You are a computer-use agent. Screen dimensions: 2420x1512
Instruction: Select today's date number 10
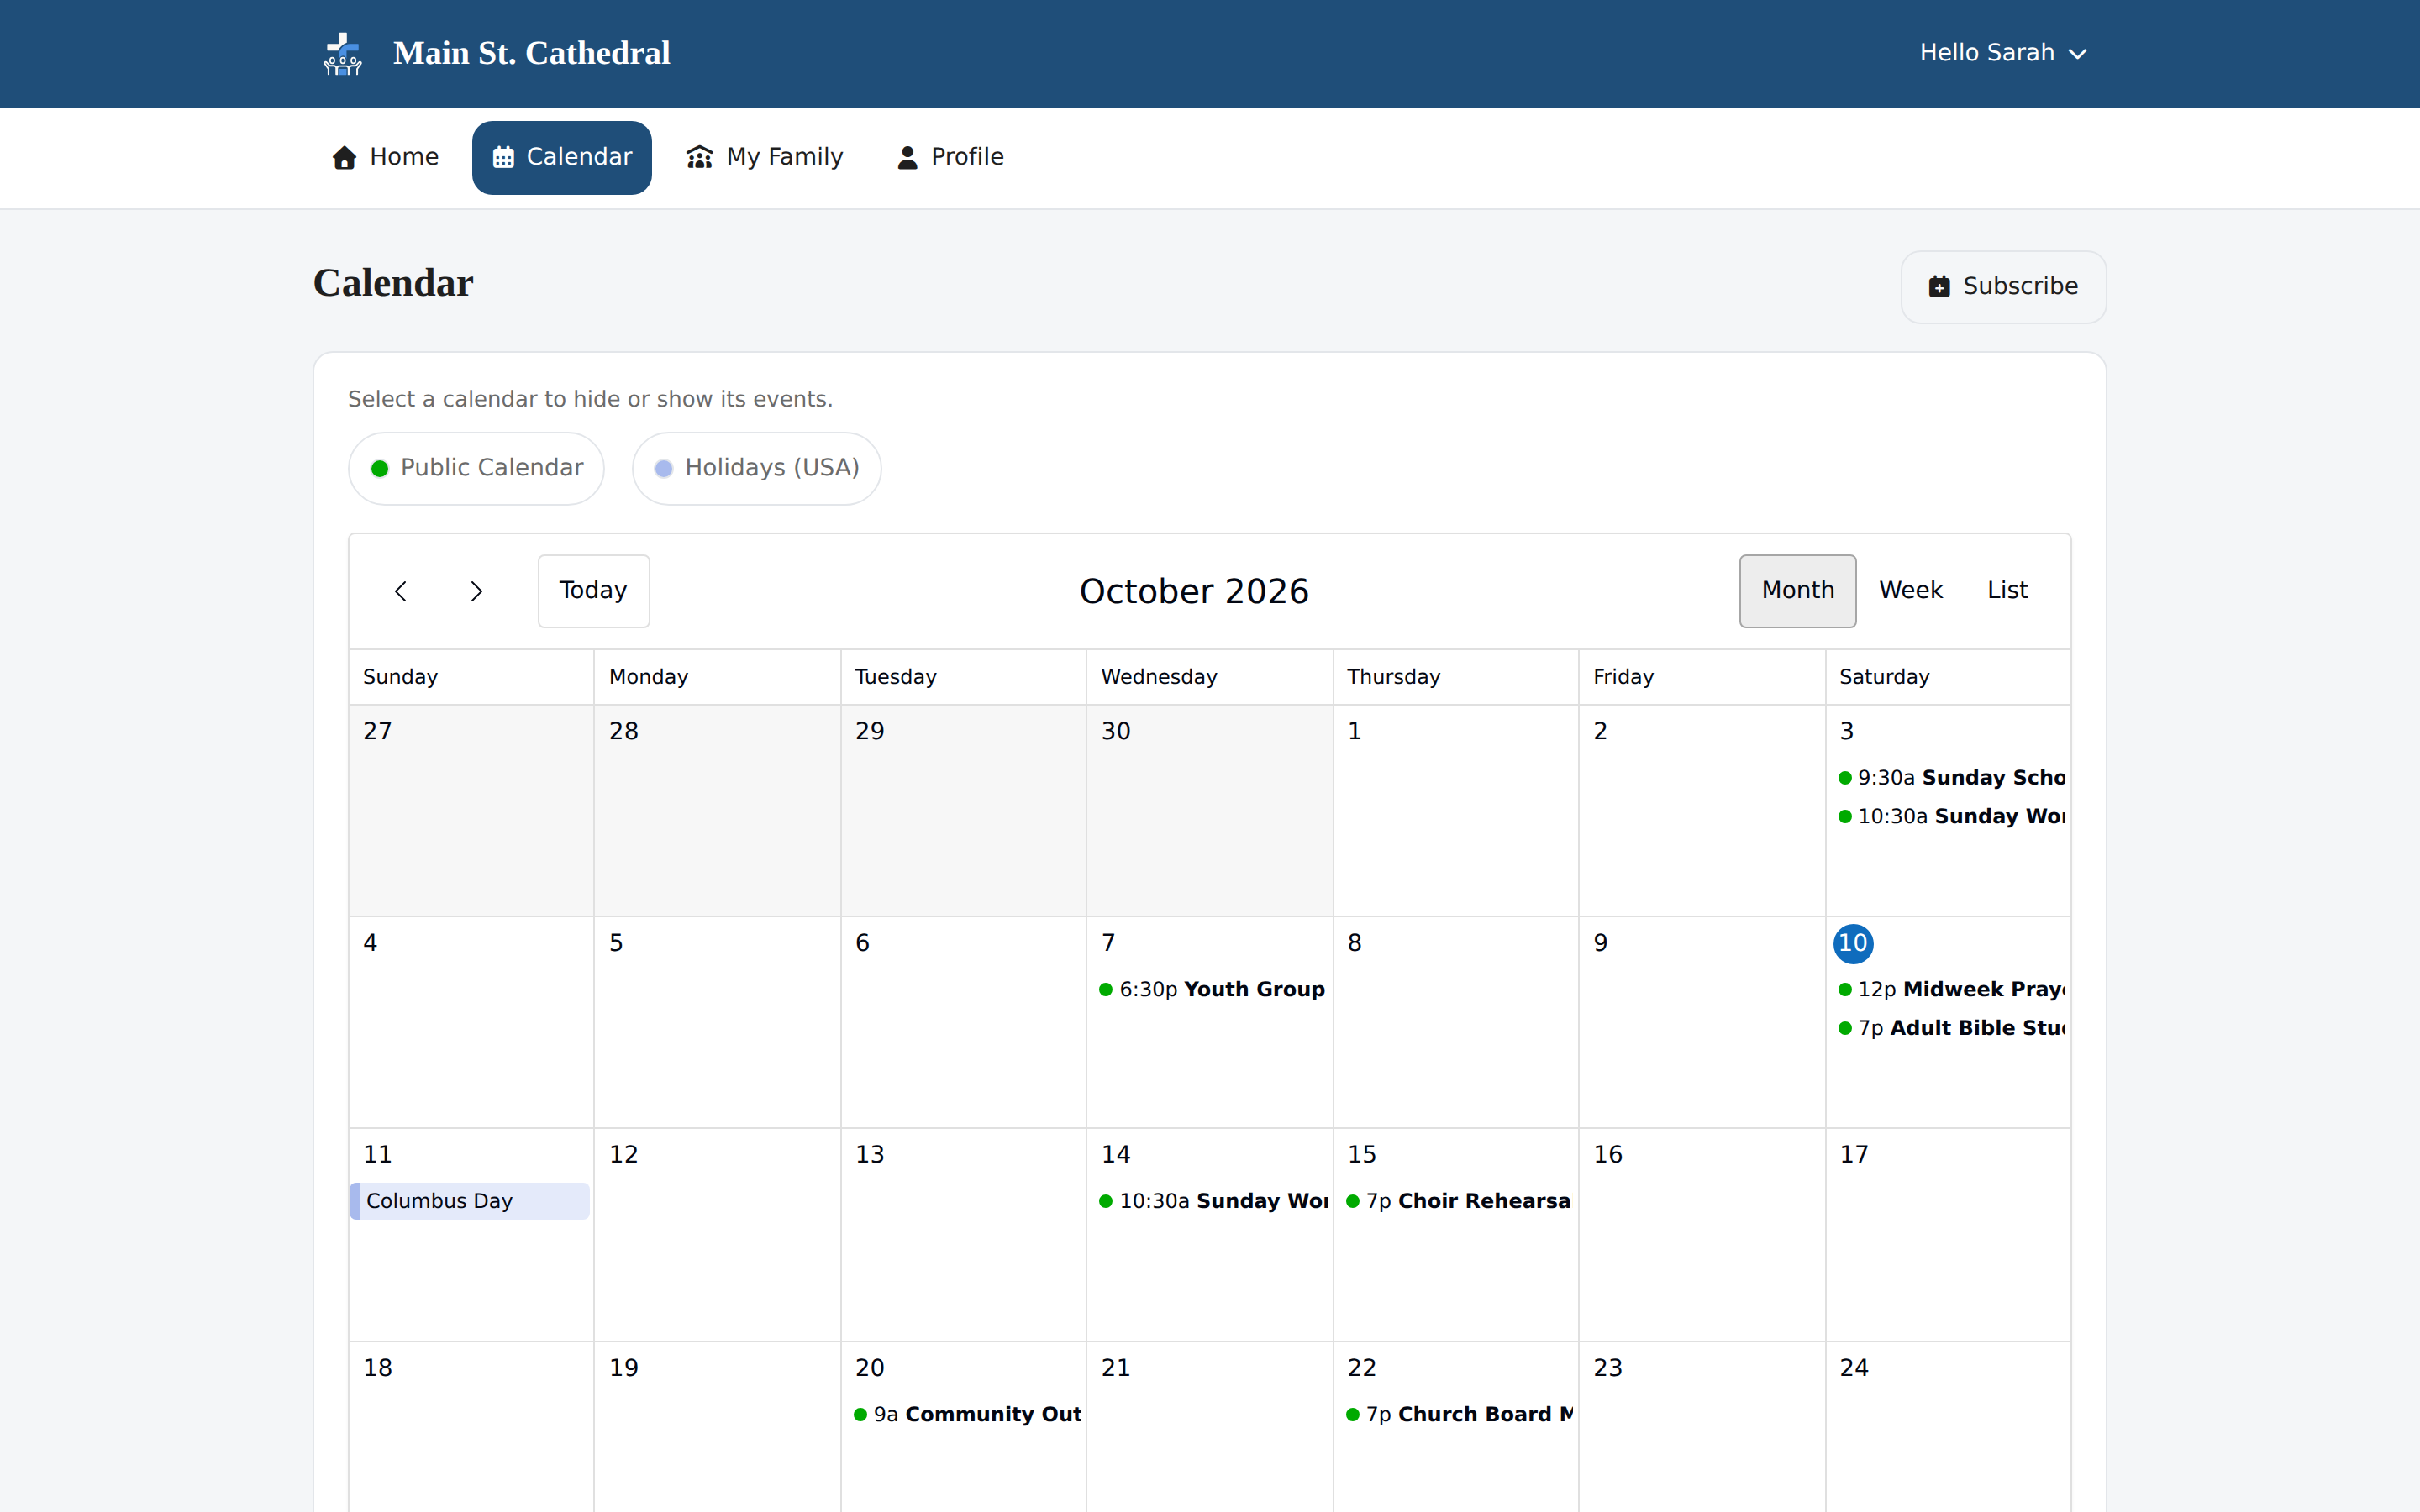tap(1853, 943)
